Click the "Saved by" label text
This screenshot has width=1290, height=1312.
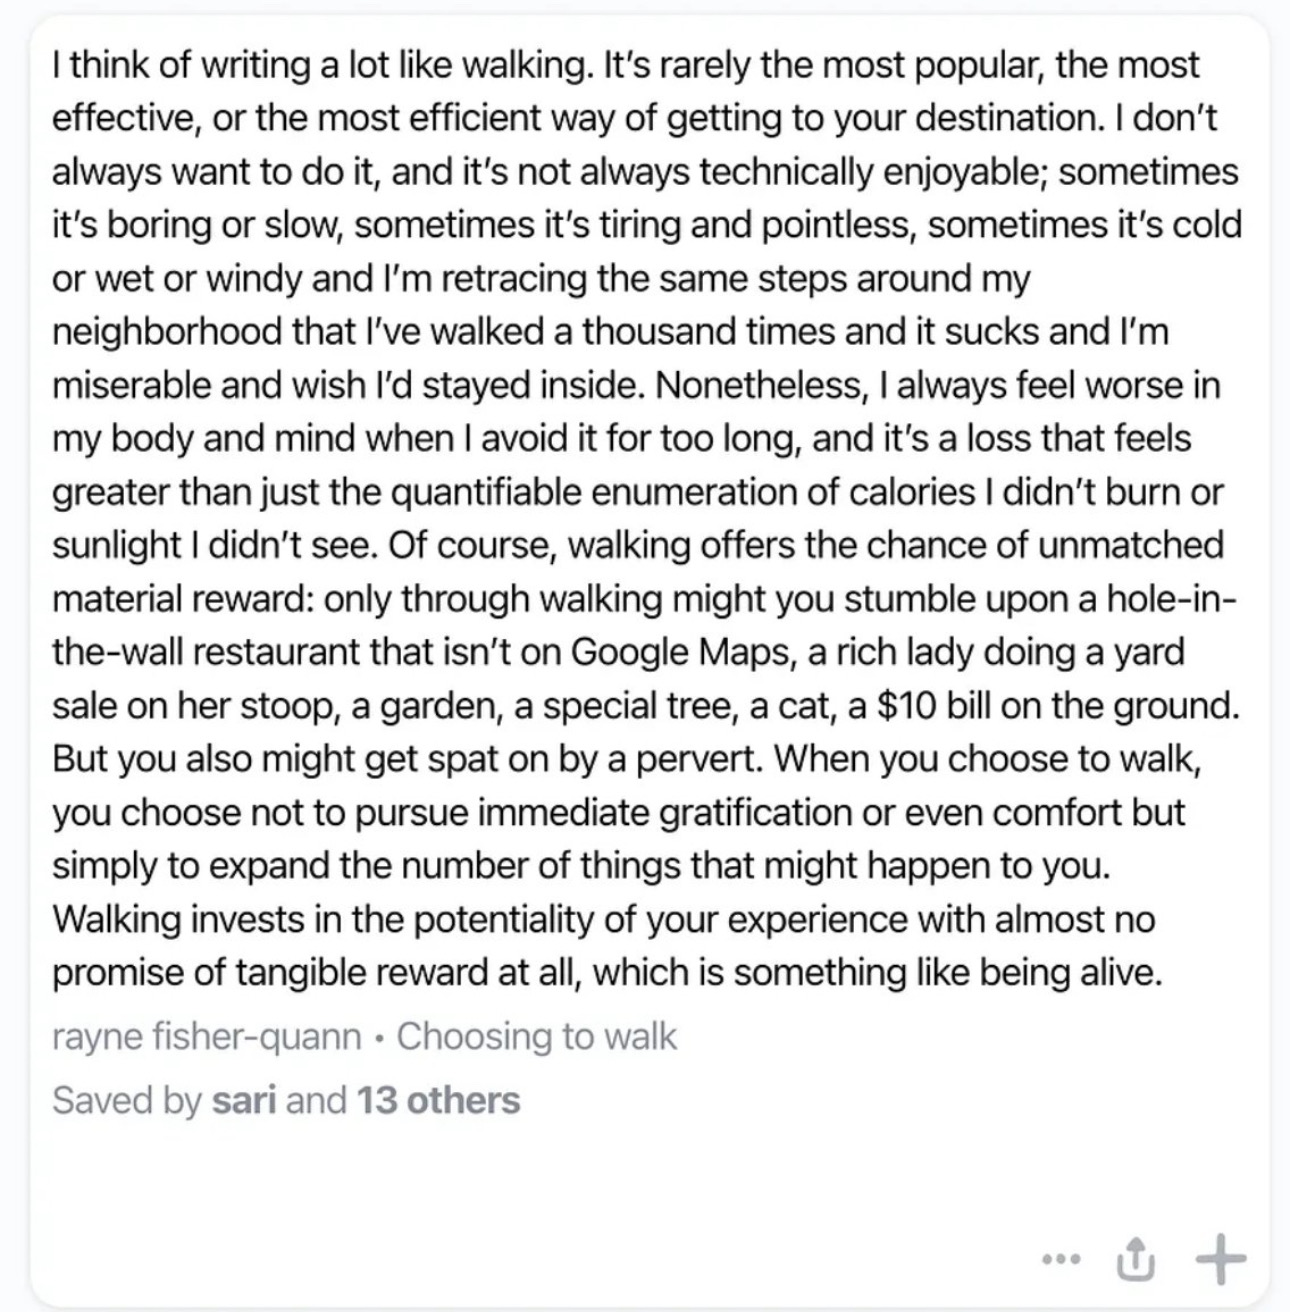point(127,1100)
